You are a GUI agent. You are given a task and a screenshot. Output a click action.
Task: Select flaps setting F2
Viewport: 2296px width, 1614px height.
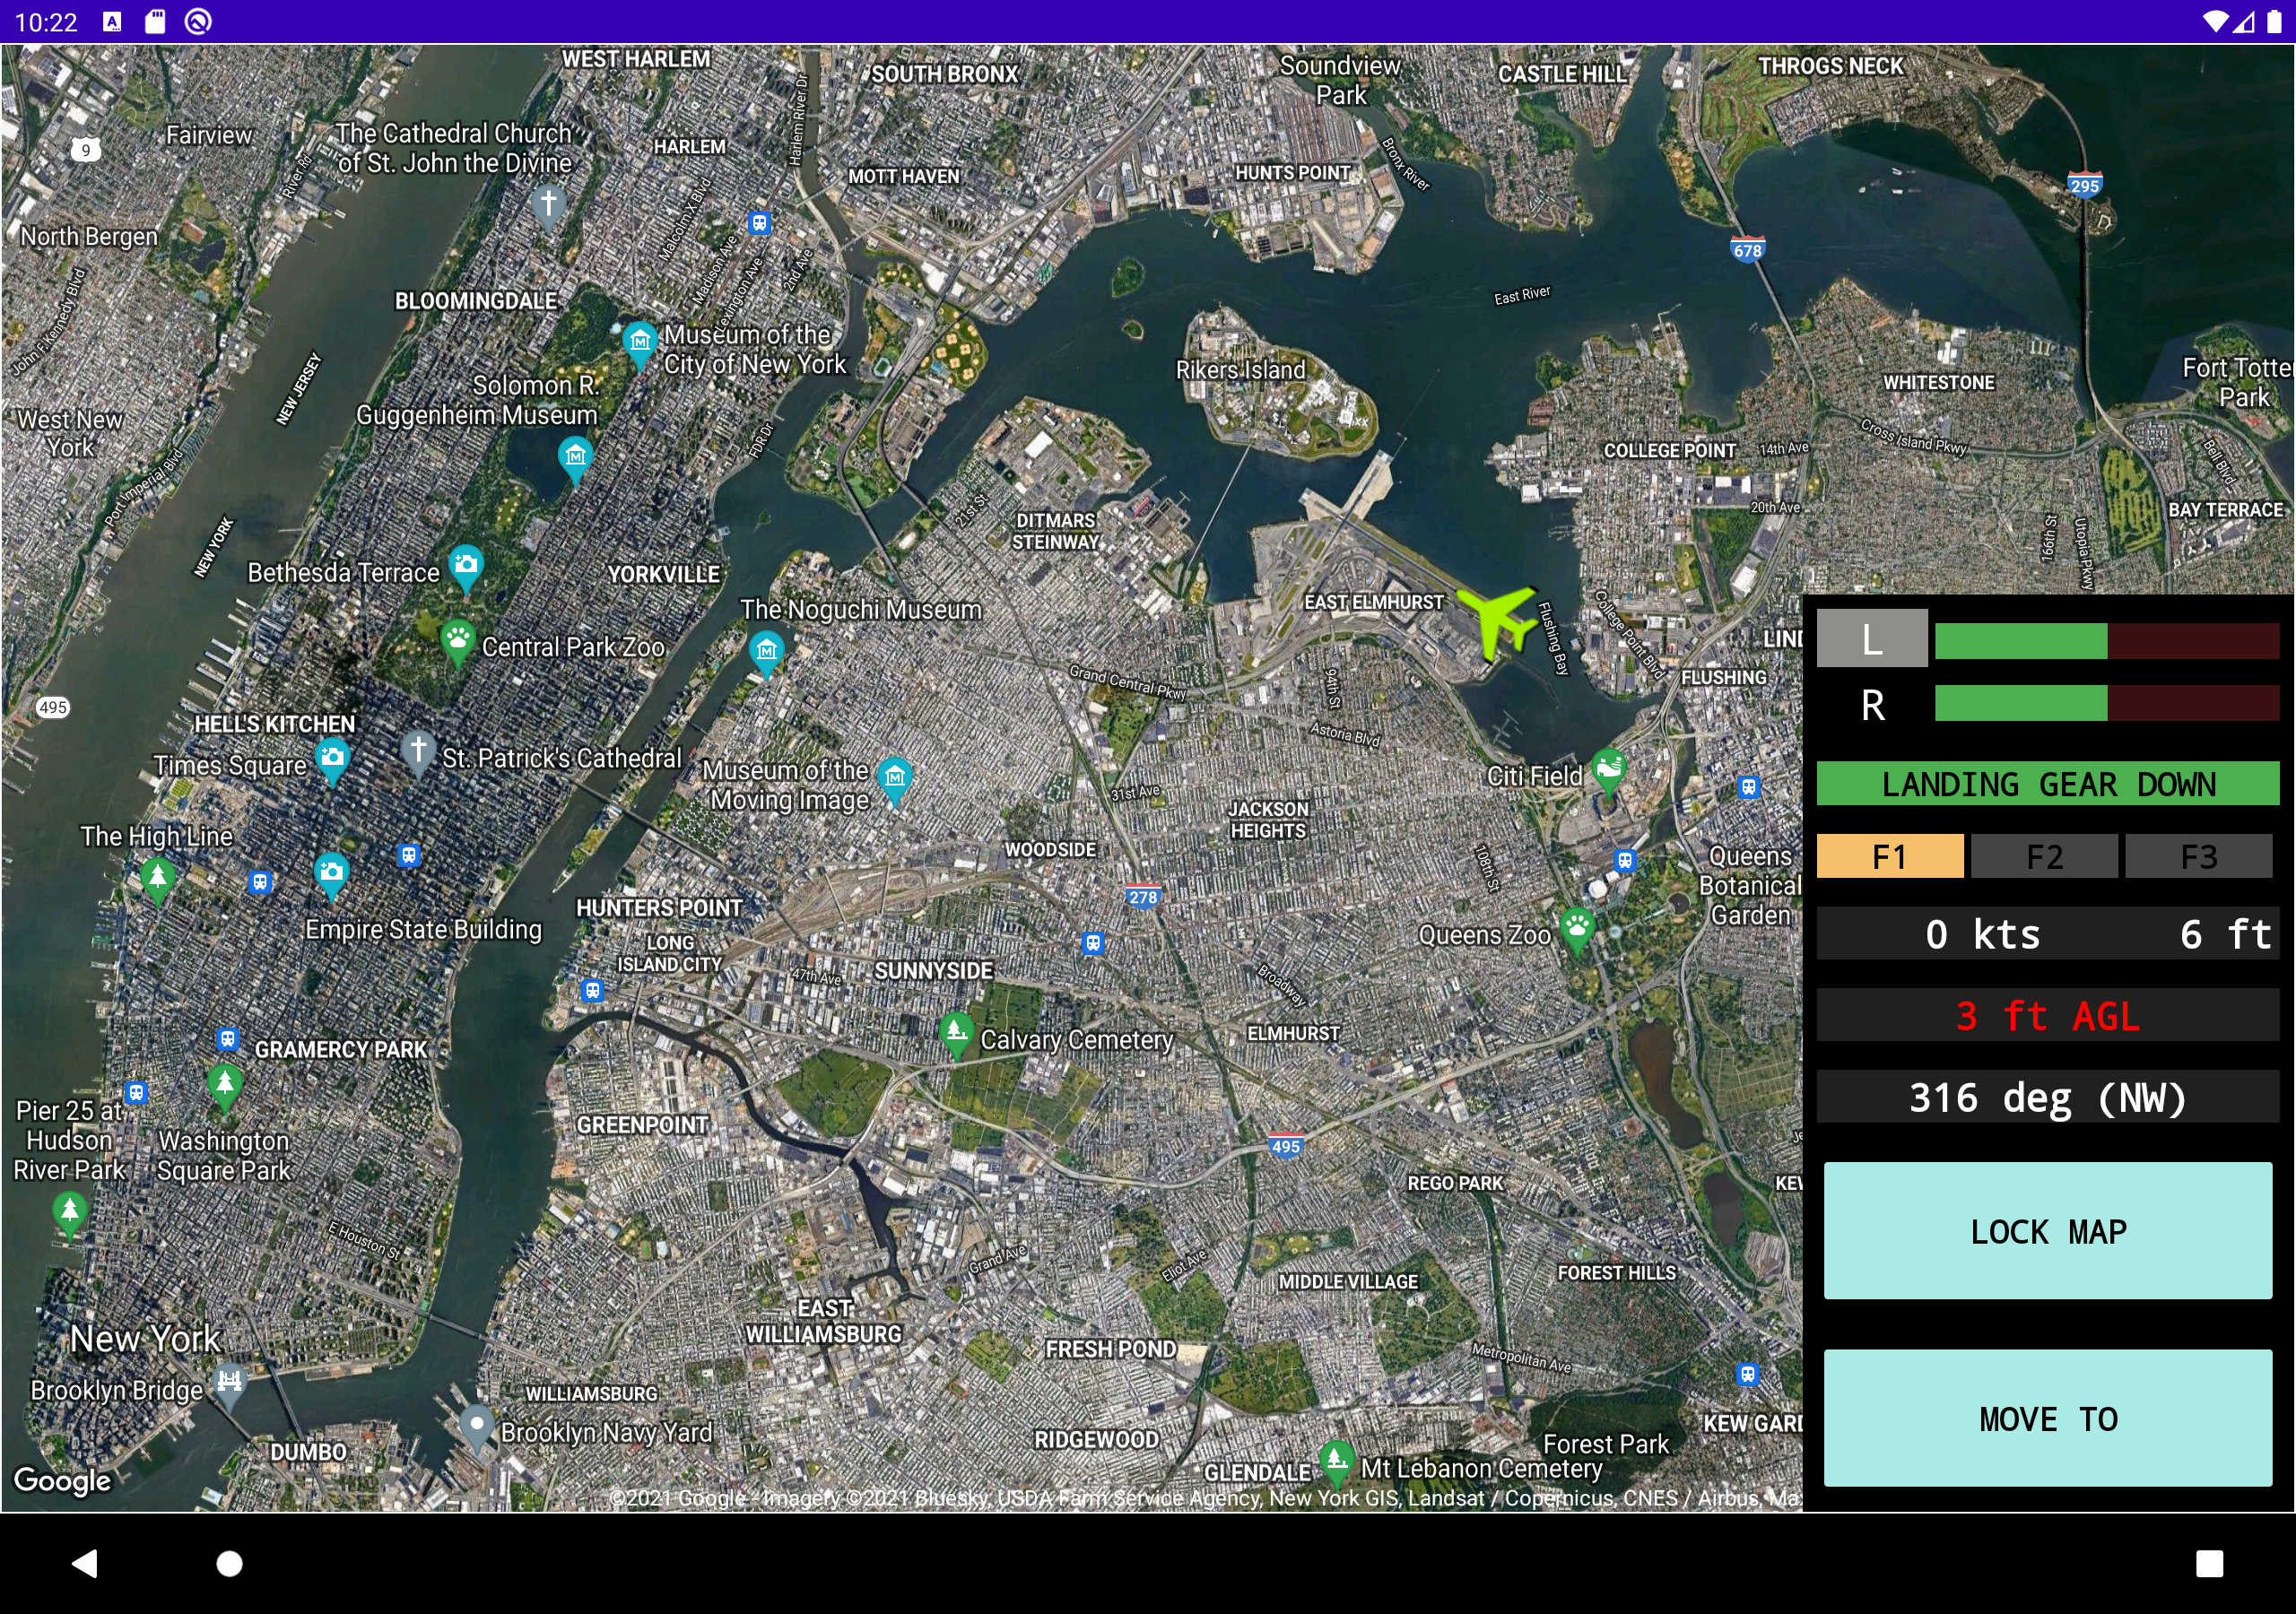pyautogui.click(x=2044, y=857)
